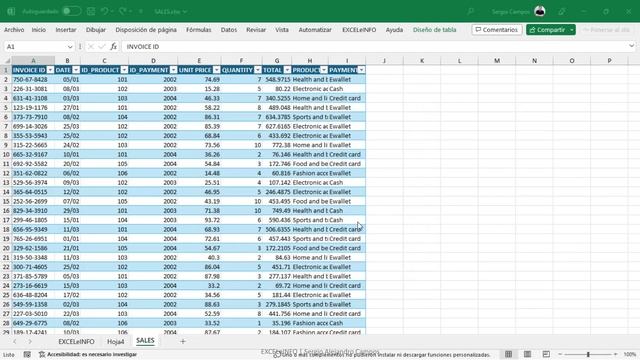640x360 pixels.
Task: Select the SALES sheet tab
Action: [x=145, y=341]
